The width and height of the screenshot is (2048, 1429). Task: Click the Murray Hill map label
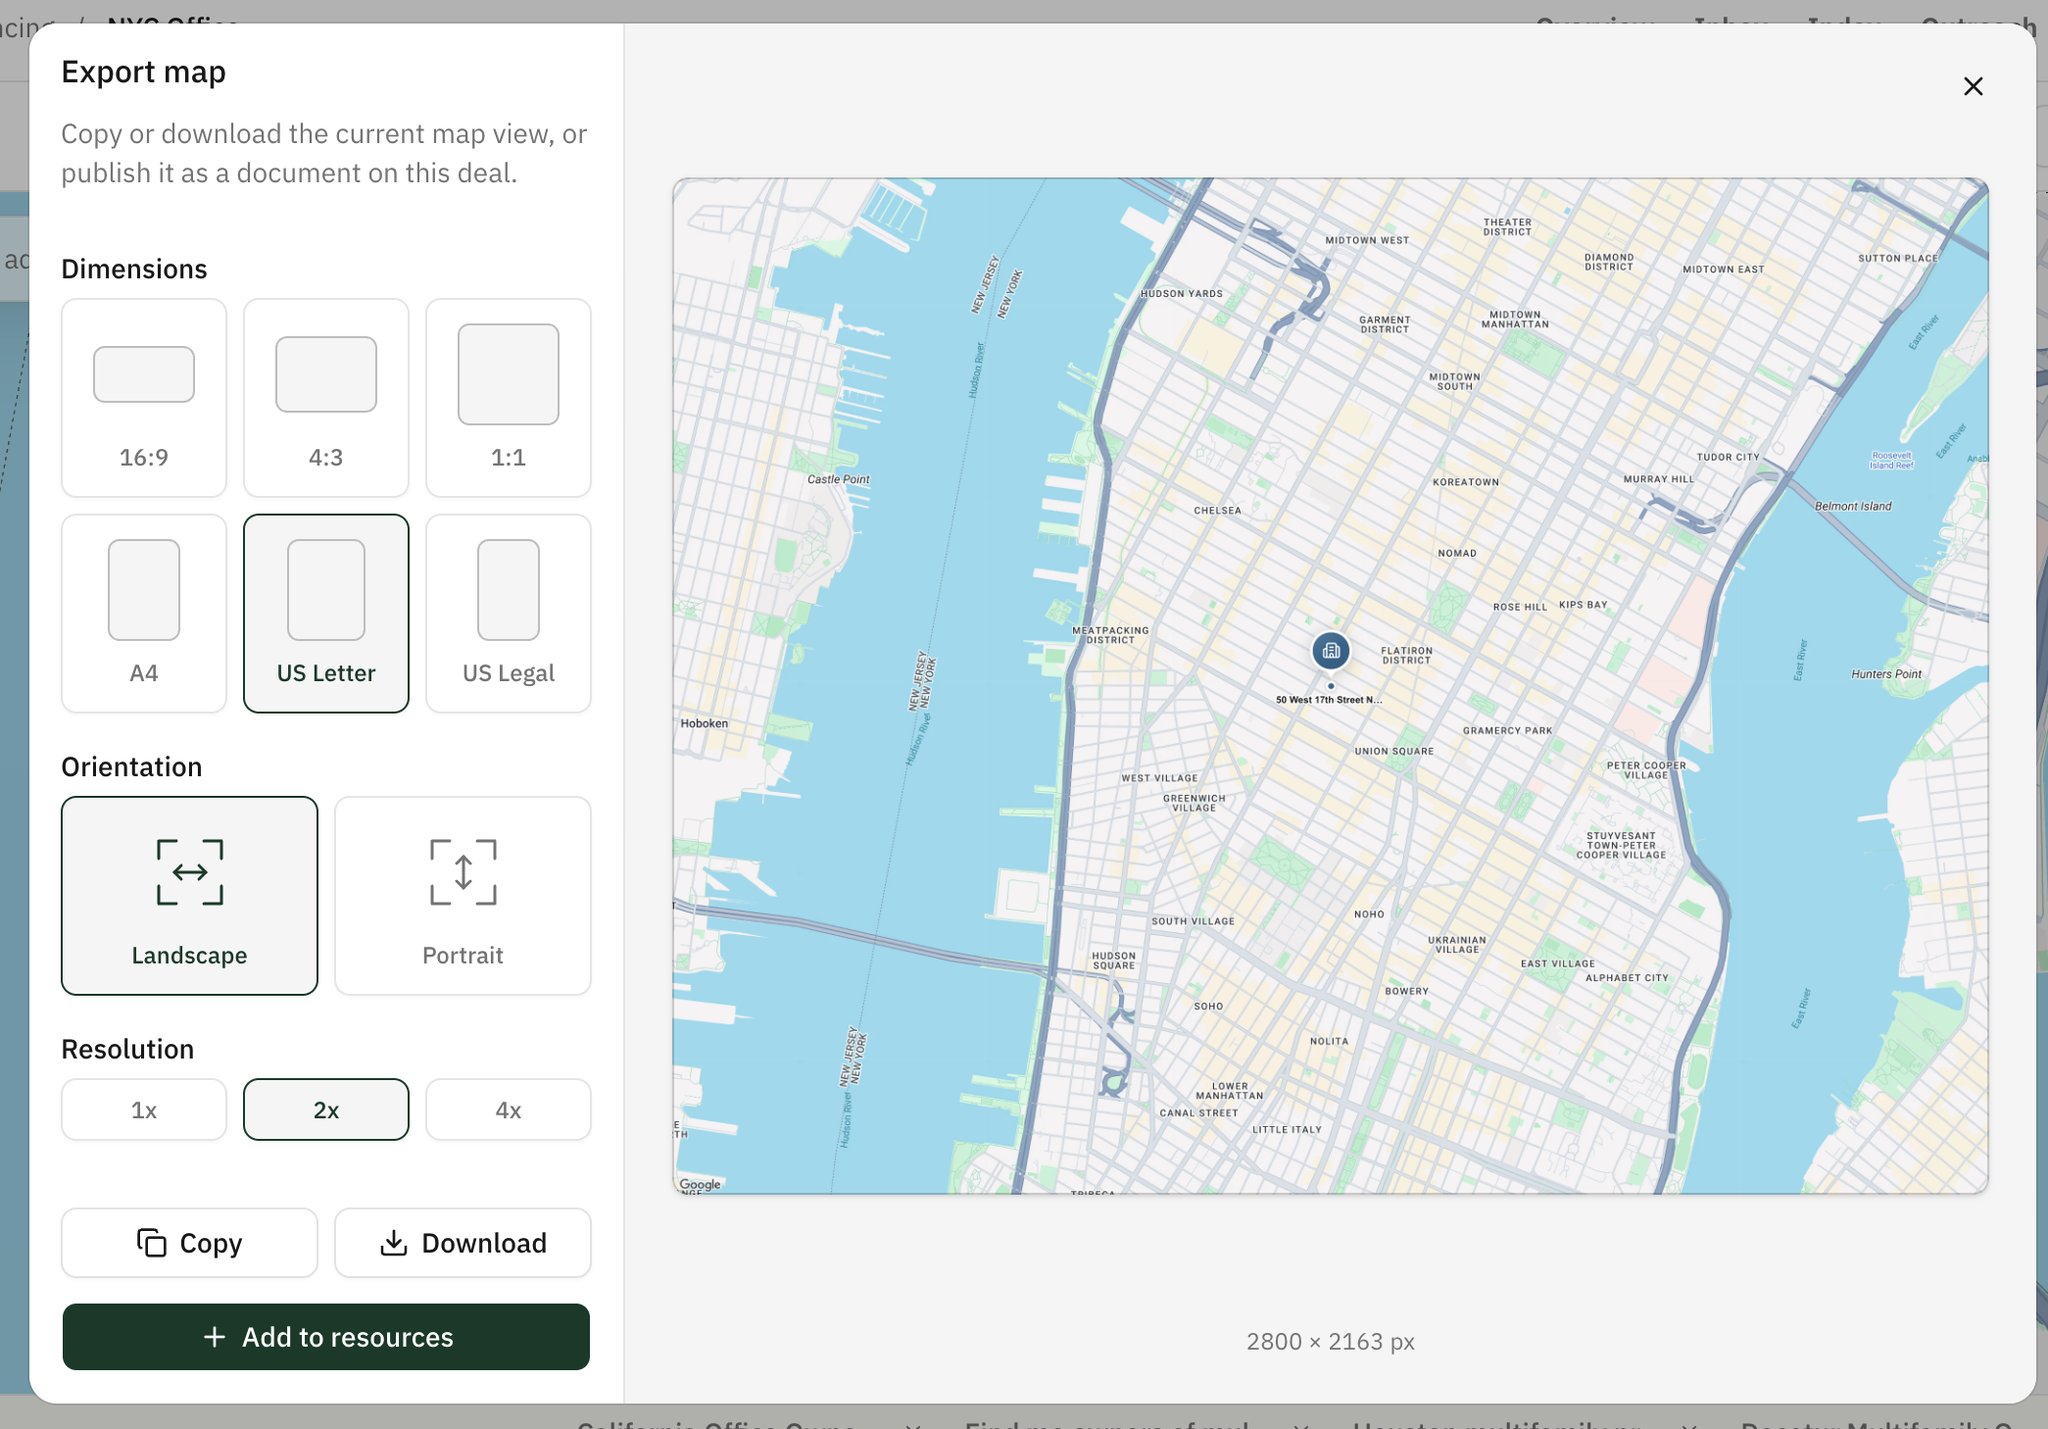1658,479
